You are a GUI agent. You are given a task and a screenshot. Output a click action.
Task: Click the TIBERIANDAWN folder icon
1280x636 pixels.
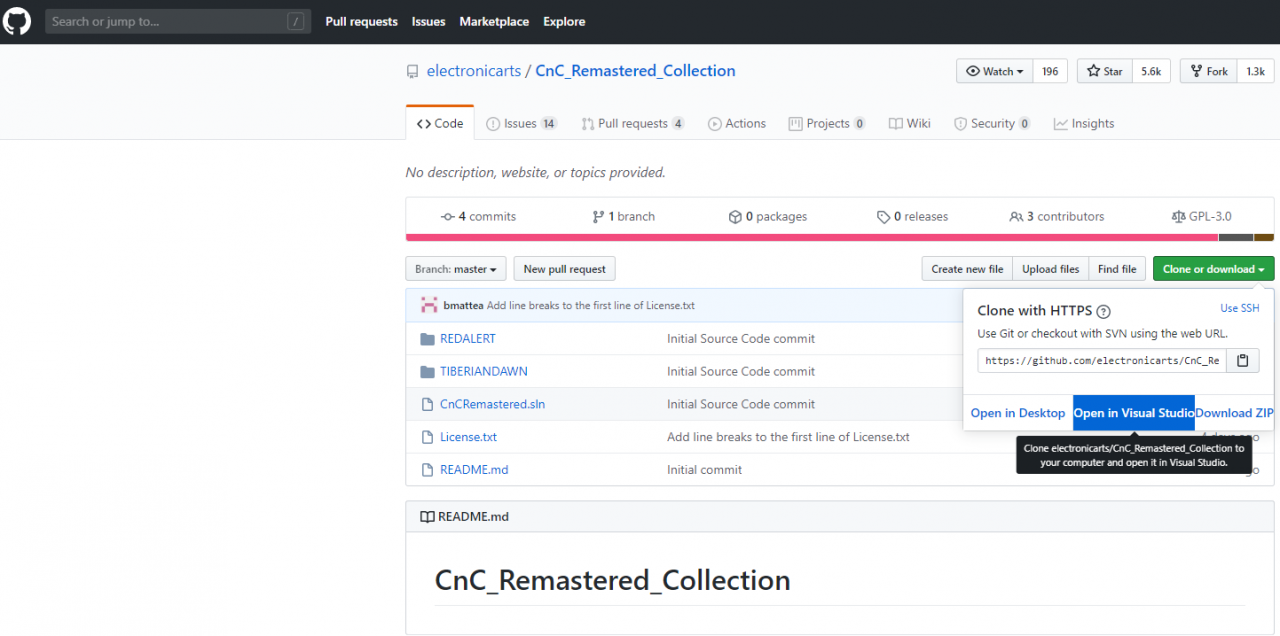(428, 372)
